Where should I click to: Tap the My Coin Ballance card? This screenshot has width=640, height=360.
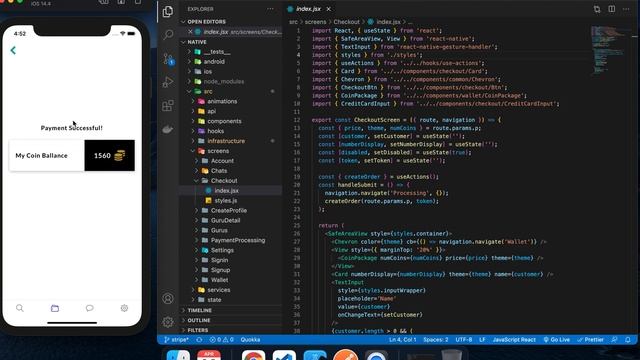(72, 156)
